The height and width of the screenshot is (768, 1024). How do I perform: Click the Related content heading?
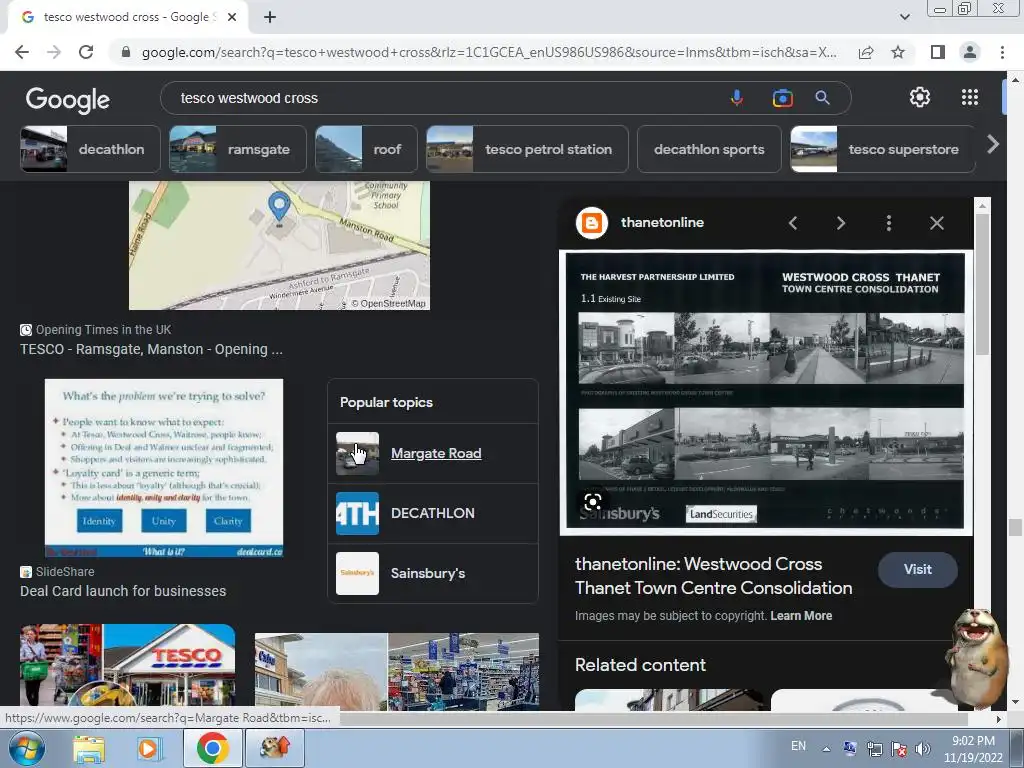point(640,665)
